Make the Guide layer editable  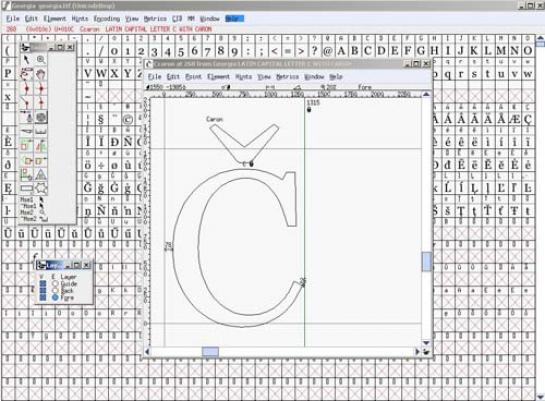[x=55, y=284]
